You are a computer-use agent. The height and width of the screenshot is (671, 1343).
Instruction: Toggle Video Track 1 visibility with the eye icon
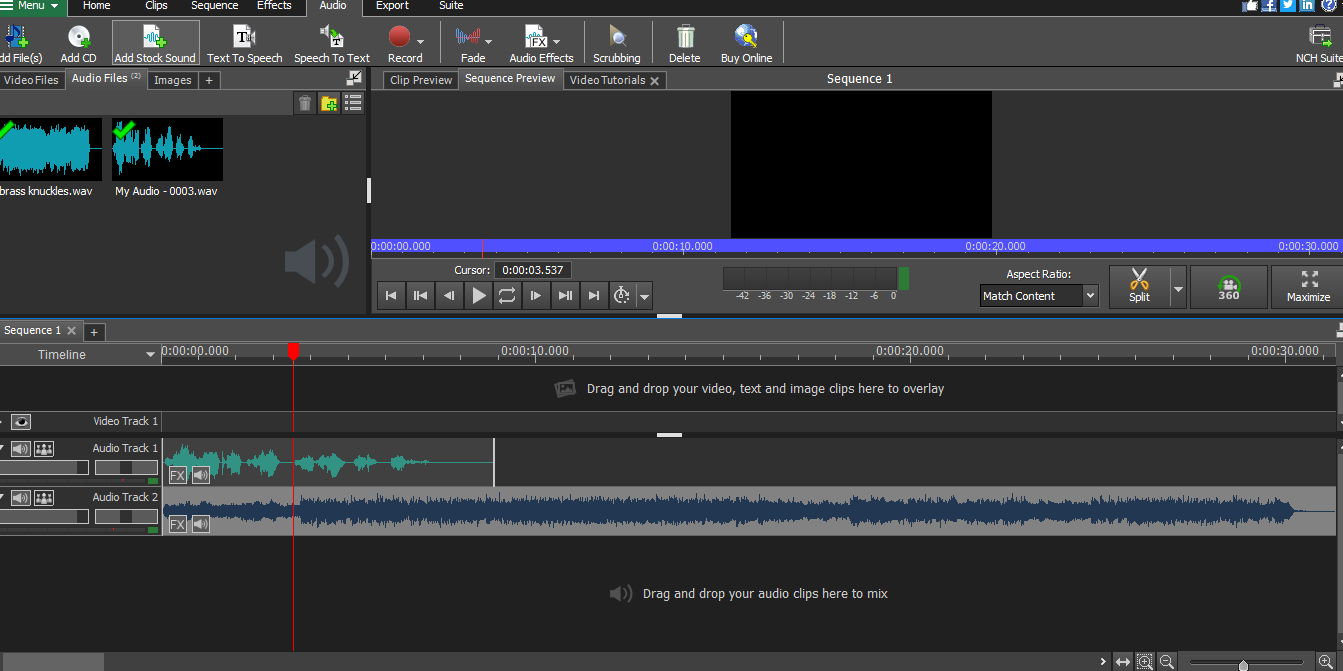point(21,422)
